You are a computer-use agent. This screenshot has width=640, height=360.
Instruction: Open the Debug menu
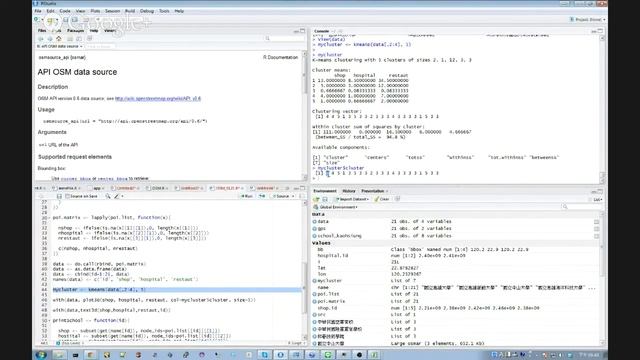click(147, 11)
